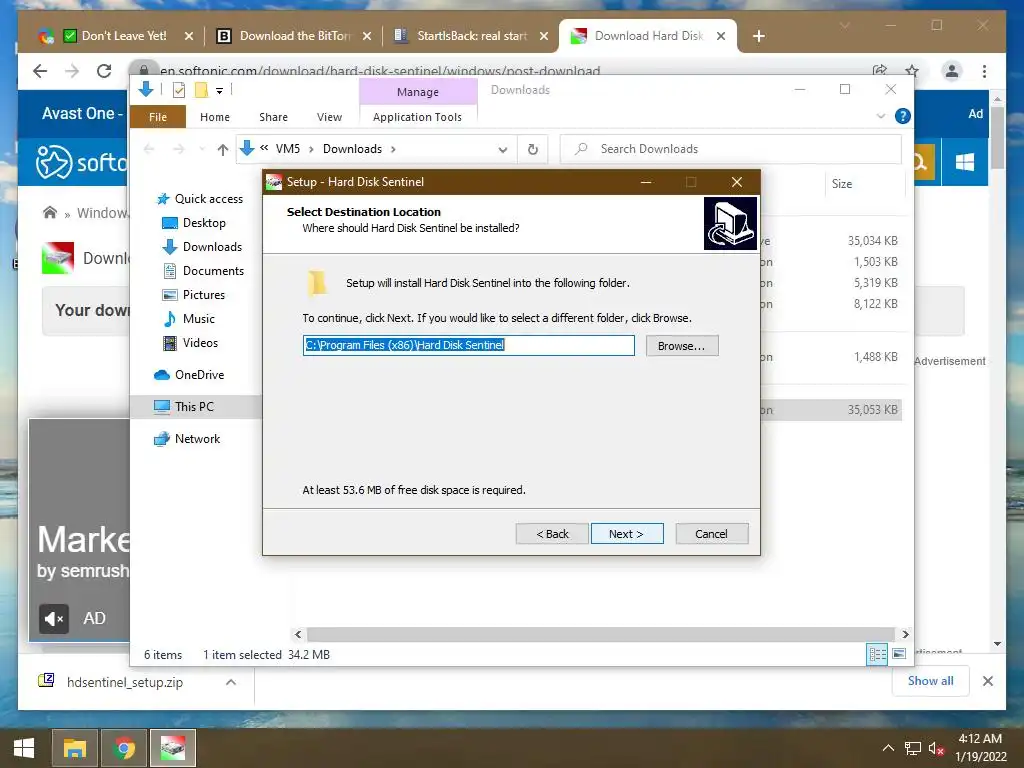Cancel the Hard Disk Sentinel setup
The width and height of the screenshot is (1024, 768).
pyautogui.click(x=711, y=534)
